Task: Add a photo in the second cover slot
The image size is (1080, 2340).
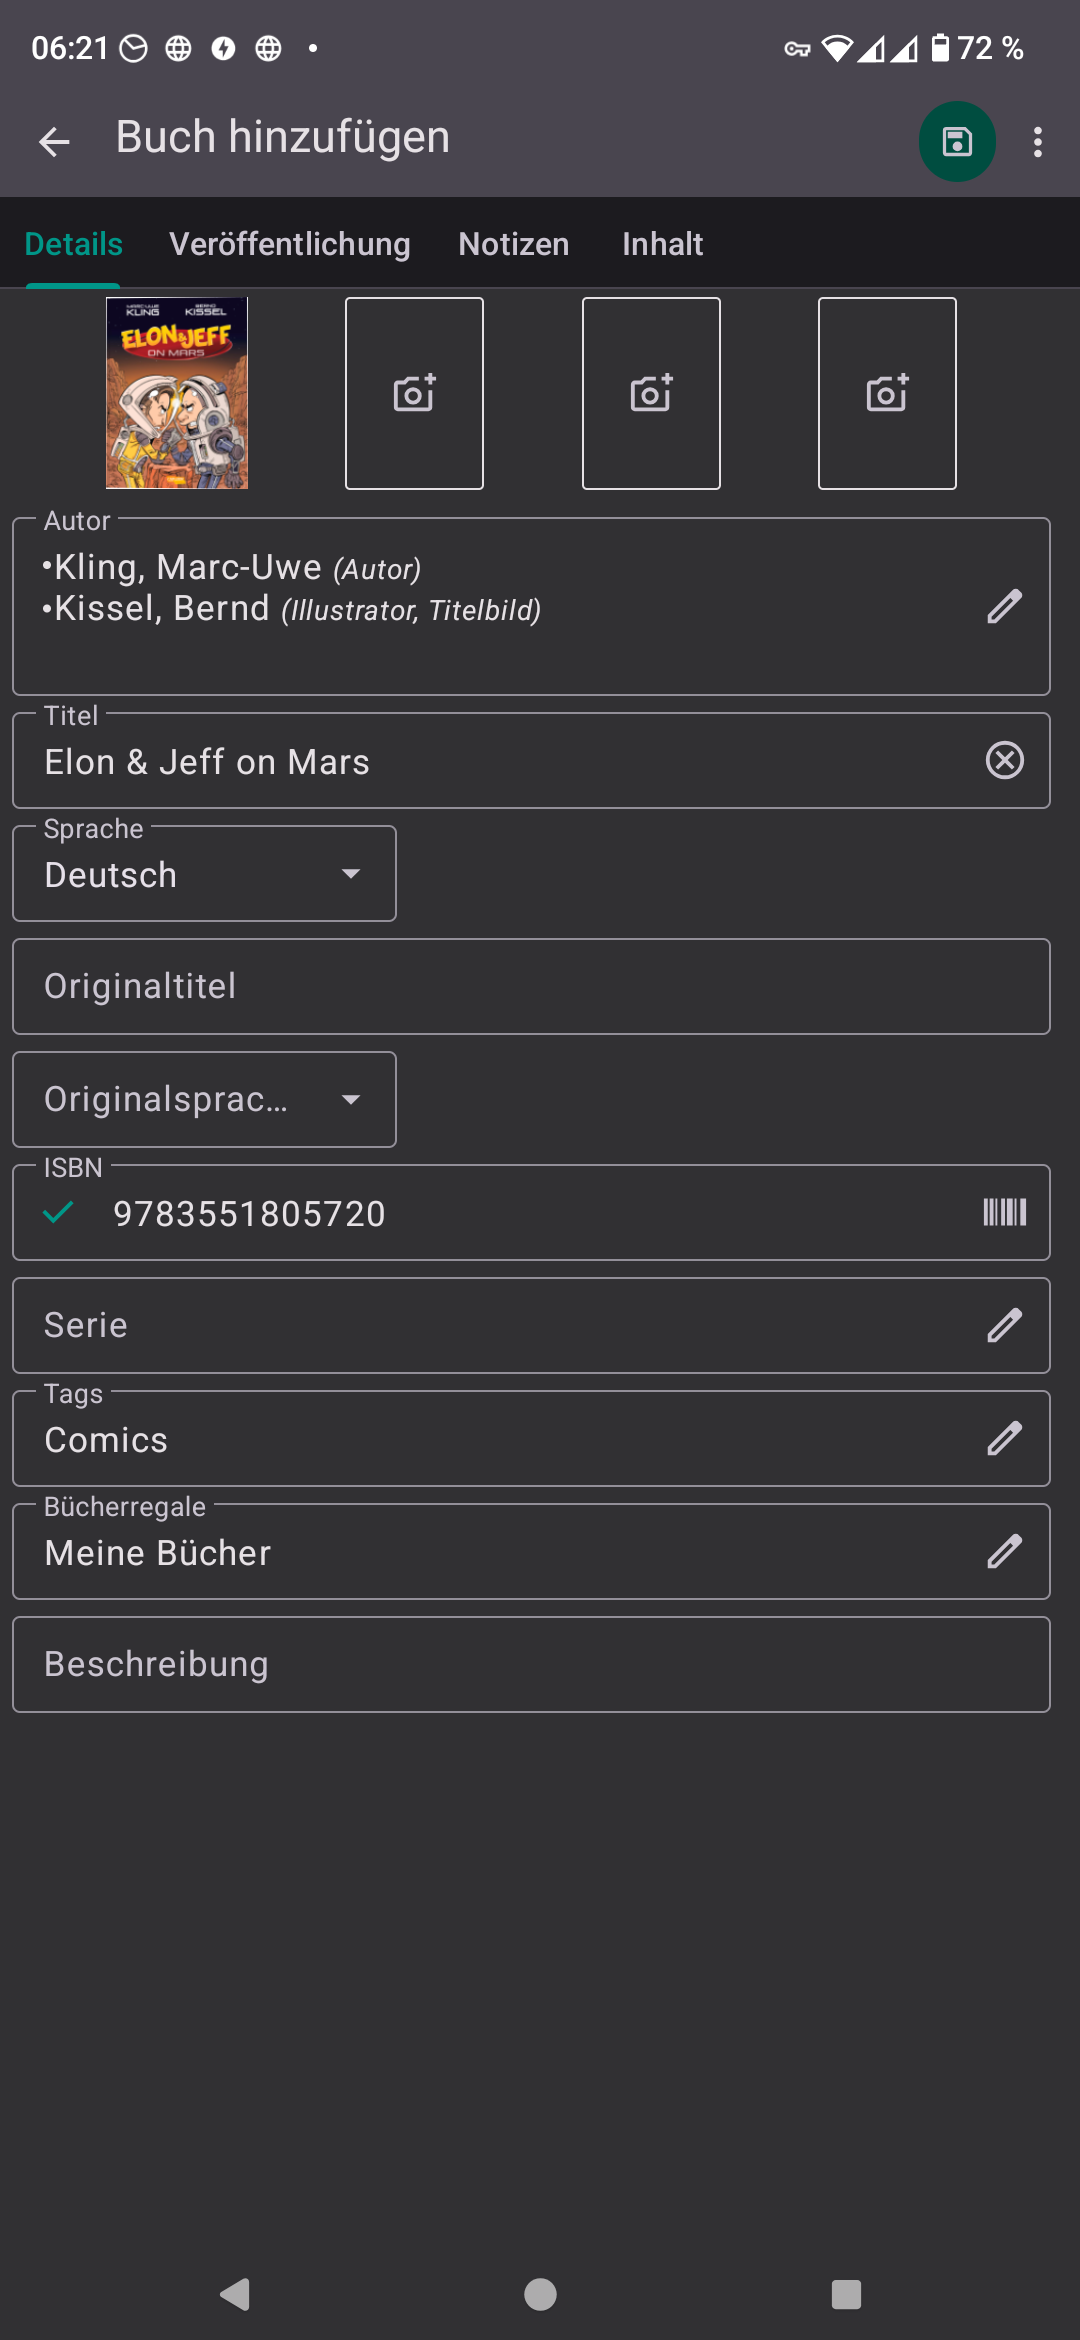Action: tap(414, 393)
